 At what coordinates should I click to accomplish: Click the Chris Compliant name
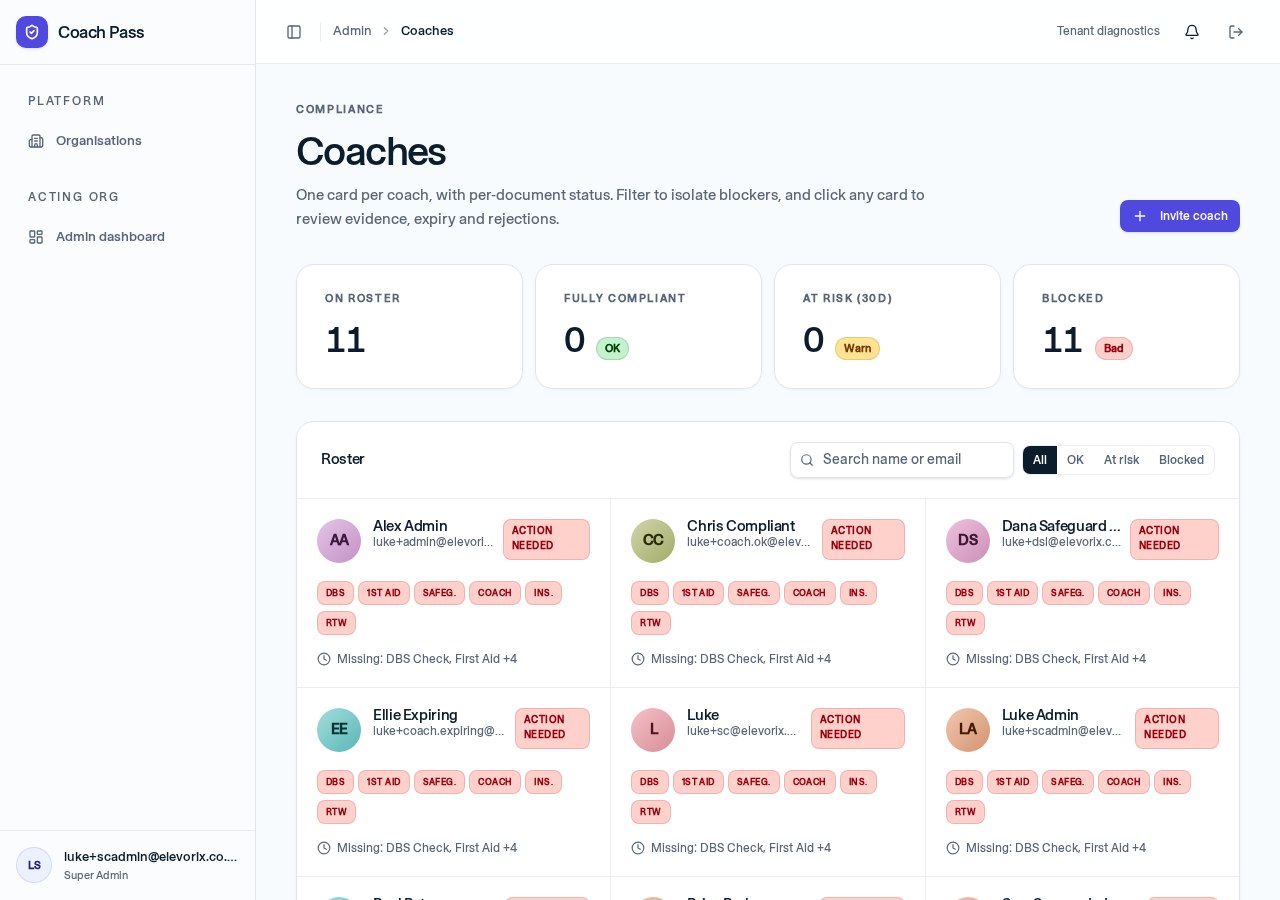(741, 526)
